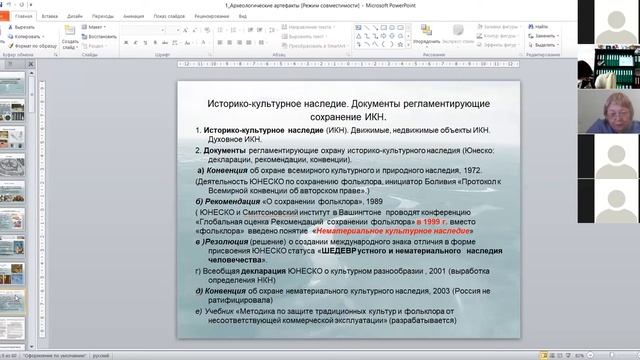Open clipboard pane launcher

(56, 54)
